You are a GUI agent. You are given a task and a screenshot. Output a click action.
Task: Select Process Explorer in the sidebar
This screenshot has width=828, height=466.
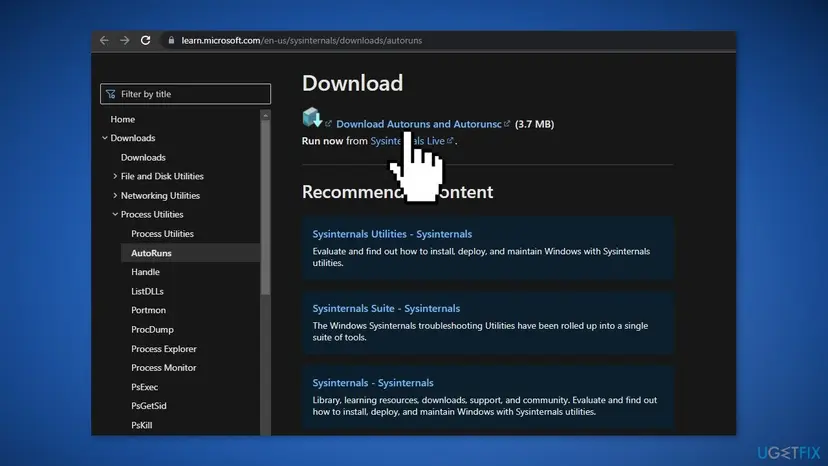coord(164,349)
